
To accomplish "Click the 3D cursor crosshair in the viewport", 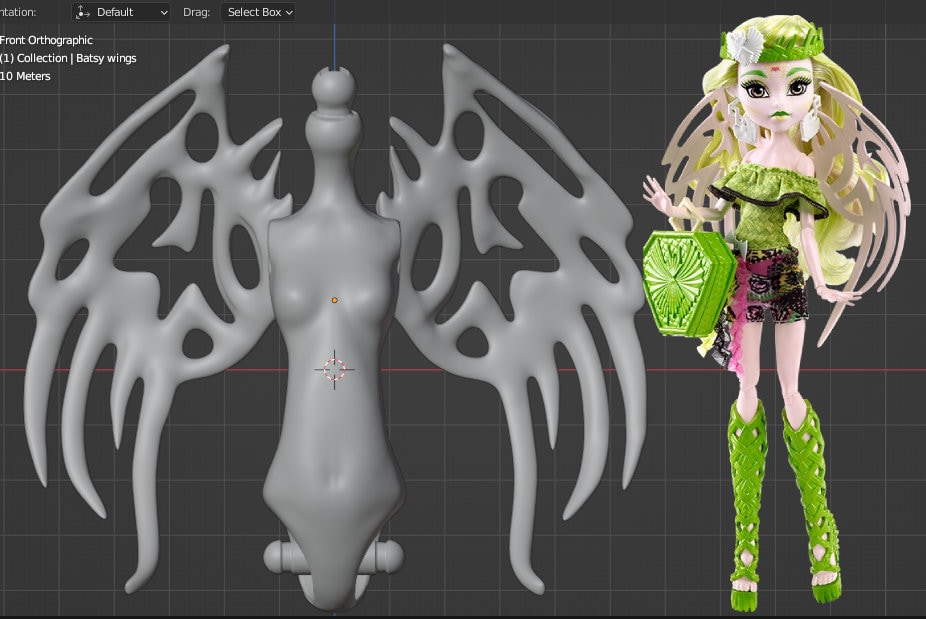I will coord(334,369).
